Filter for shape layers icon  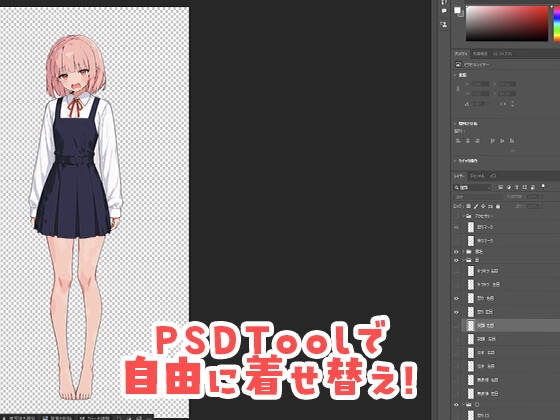click(525, 187)
